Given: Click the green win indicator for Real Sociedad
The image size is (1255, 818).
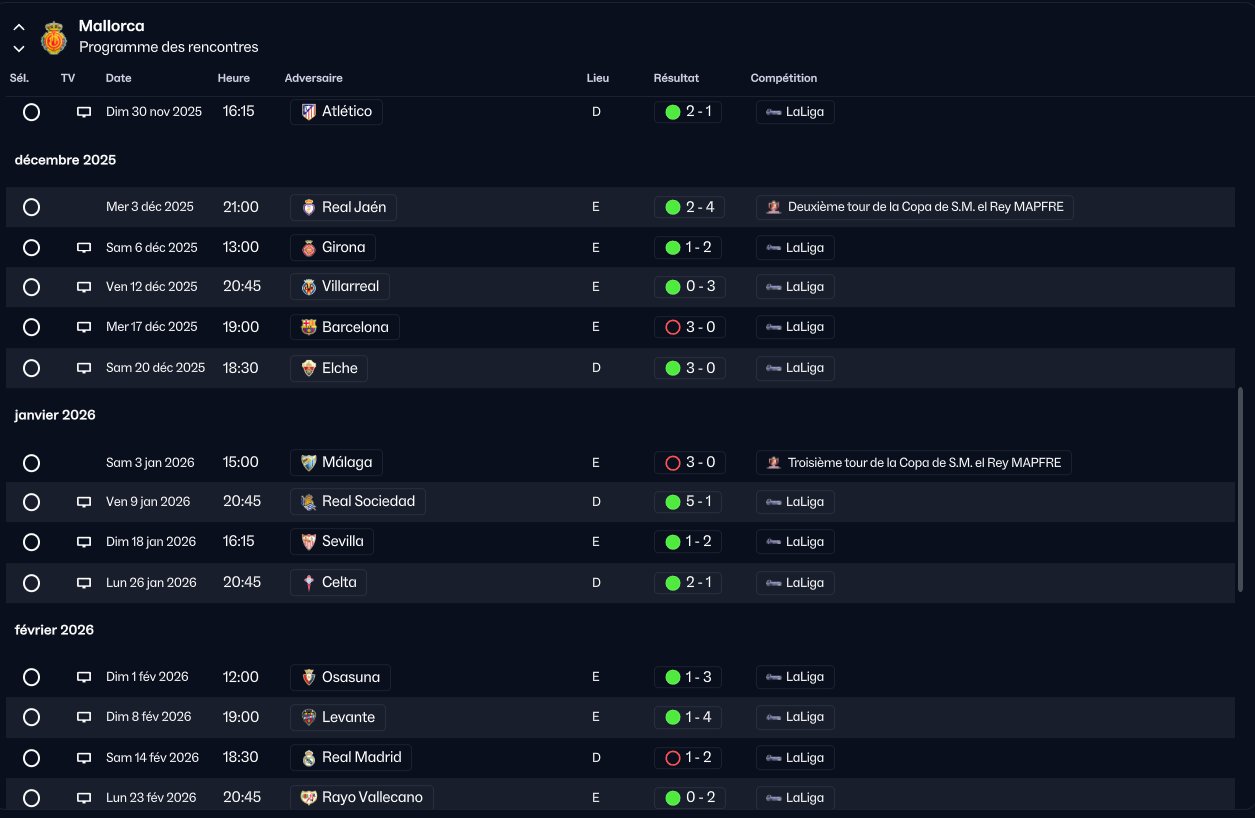Looking at the screenshot, I should tap(672, 502).
